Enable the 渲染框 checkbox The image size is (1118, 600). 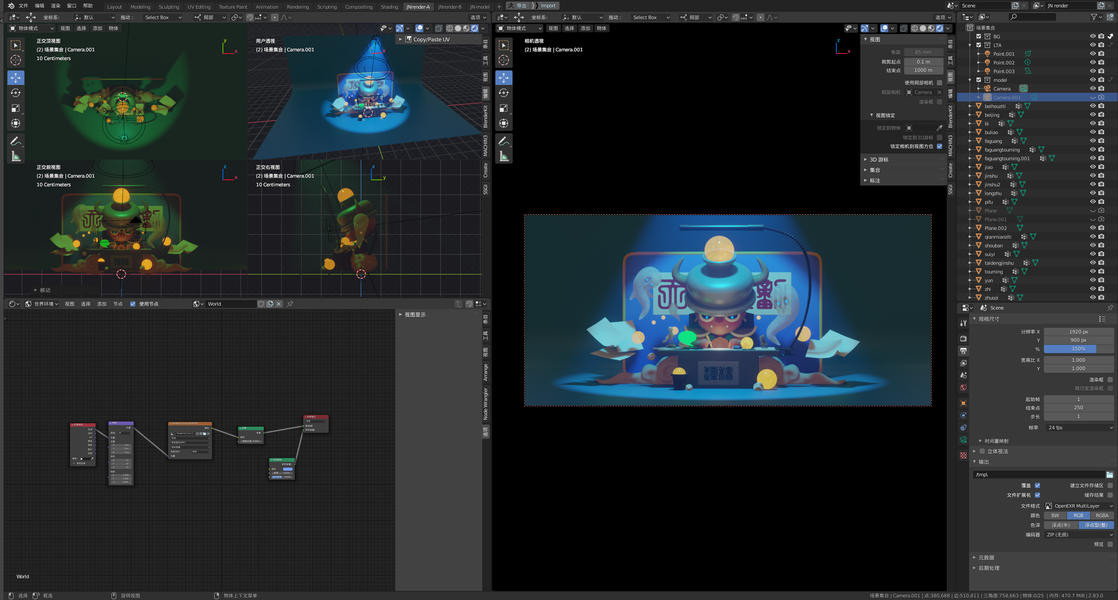(x=1110, y=380)
